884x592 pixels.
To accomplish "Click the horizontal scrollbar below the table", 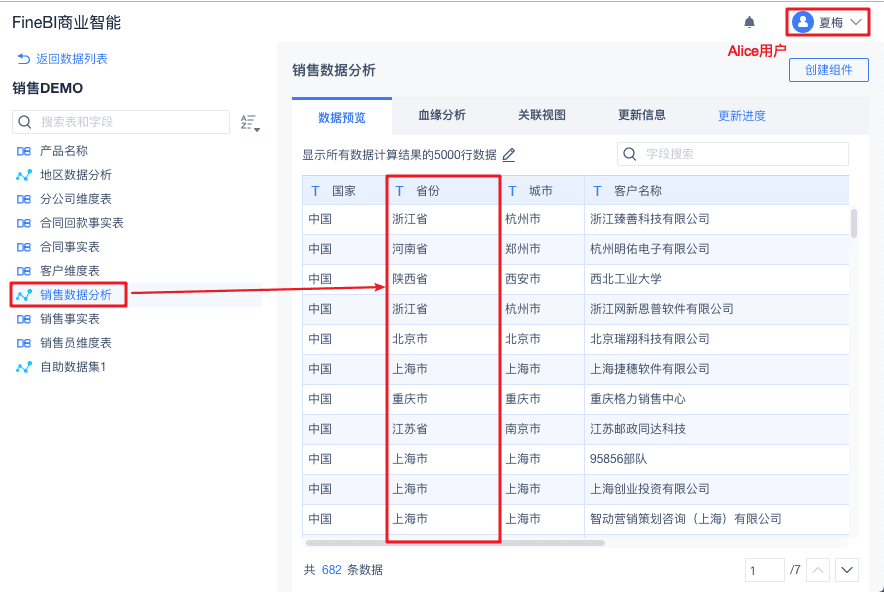I will point(455,543).
